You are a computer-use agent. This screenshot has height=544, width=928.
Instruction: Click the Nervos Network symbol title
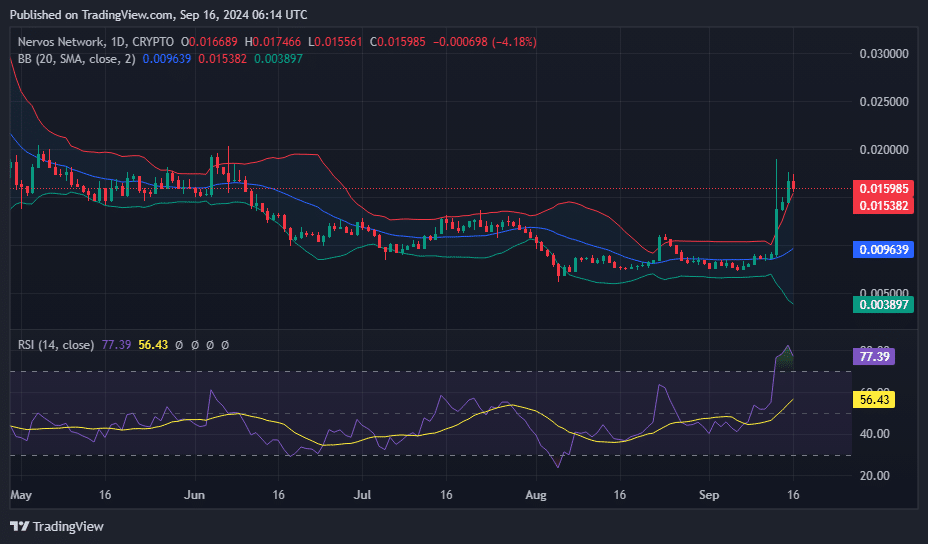click(x=60, y=42)
